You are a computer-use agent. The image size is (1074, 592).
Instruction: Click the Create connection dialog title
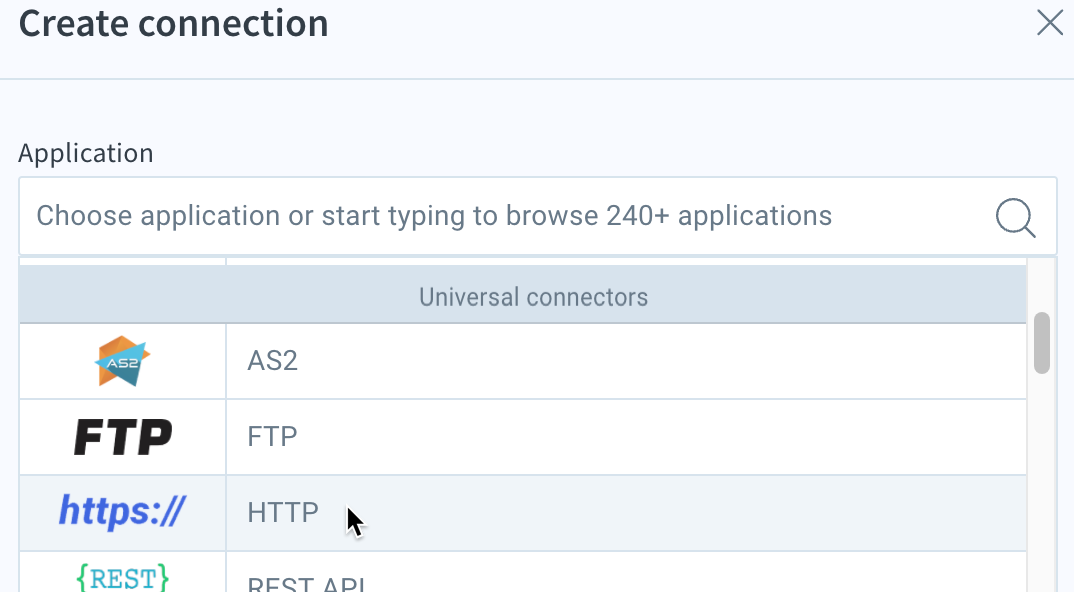(x=173, y=23)
